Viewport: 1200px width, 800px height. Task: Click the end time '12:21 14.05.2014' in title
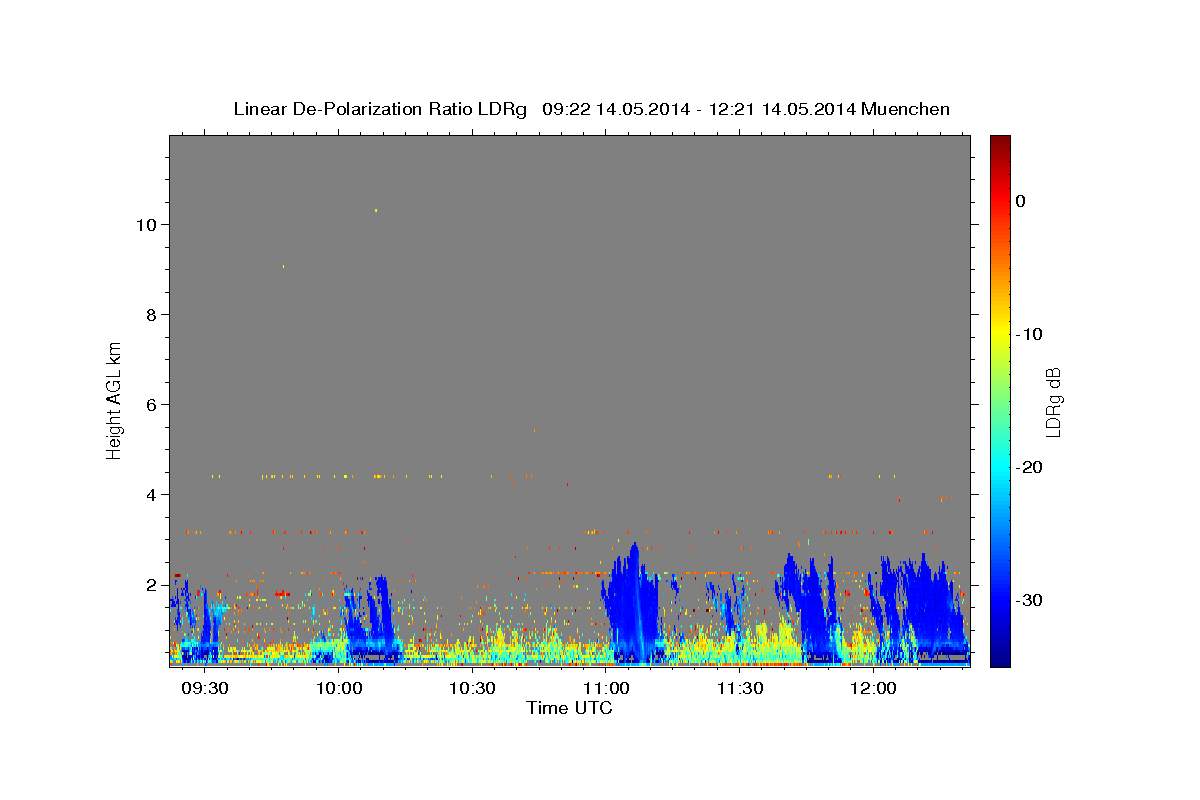782,109
